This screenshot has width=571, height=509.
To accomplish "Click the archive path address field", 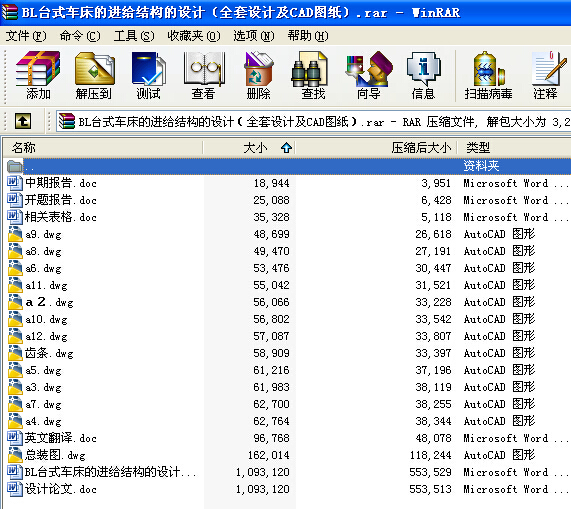I will pos(314,121).
